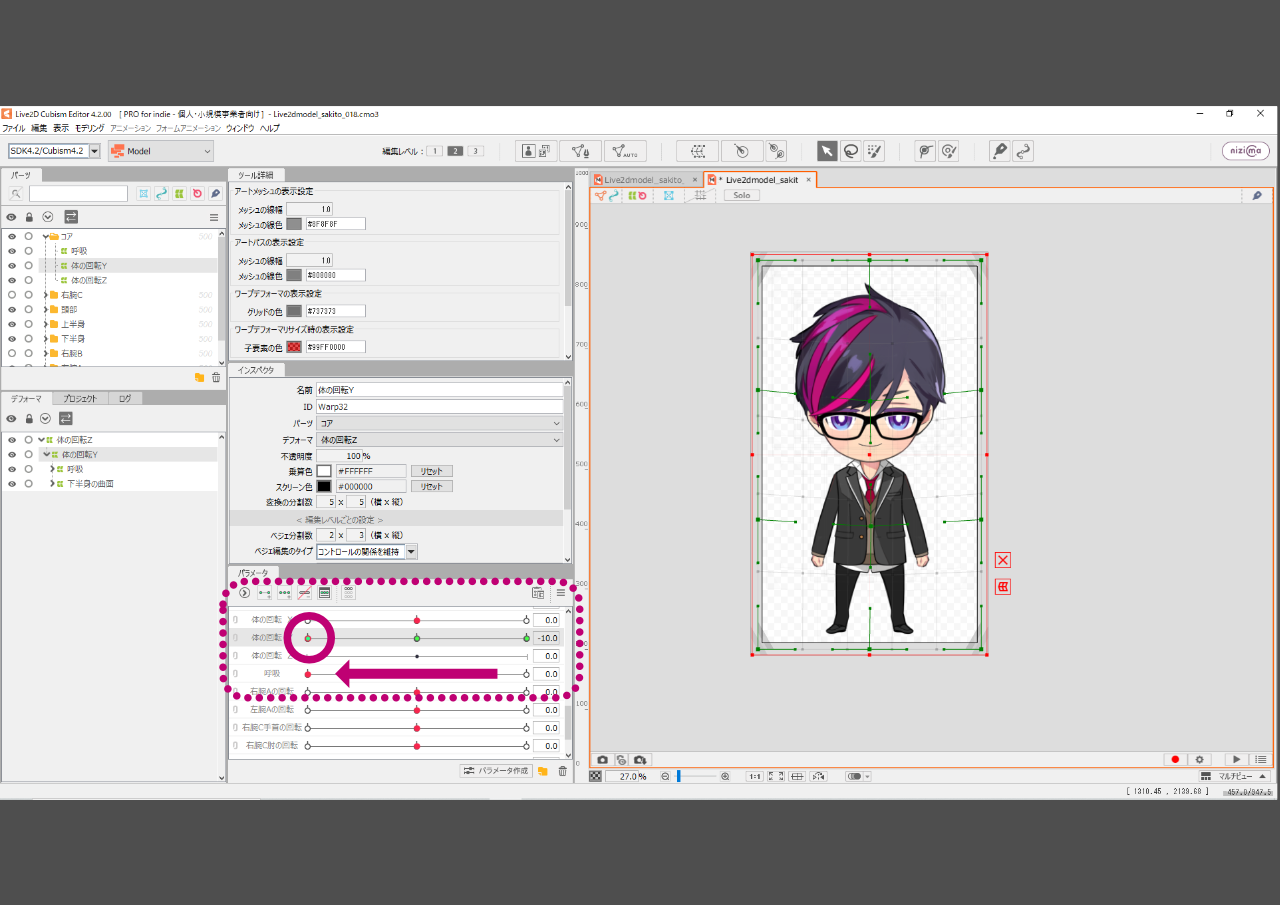
Task: Reset スクリーン色 with リセット button
Action: tap(431, 487)
